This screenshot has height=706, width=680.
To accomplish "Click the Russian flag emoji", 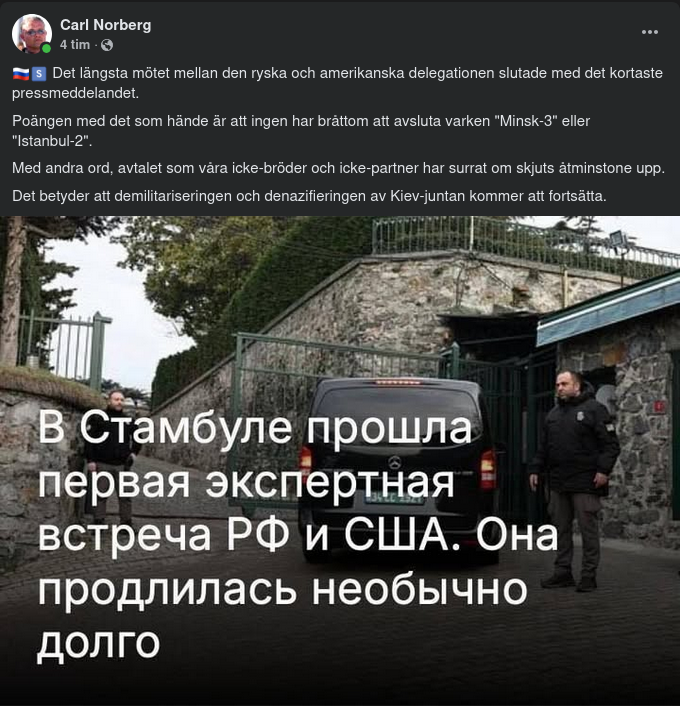I will point(21,73).
